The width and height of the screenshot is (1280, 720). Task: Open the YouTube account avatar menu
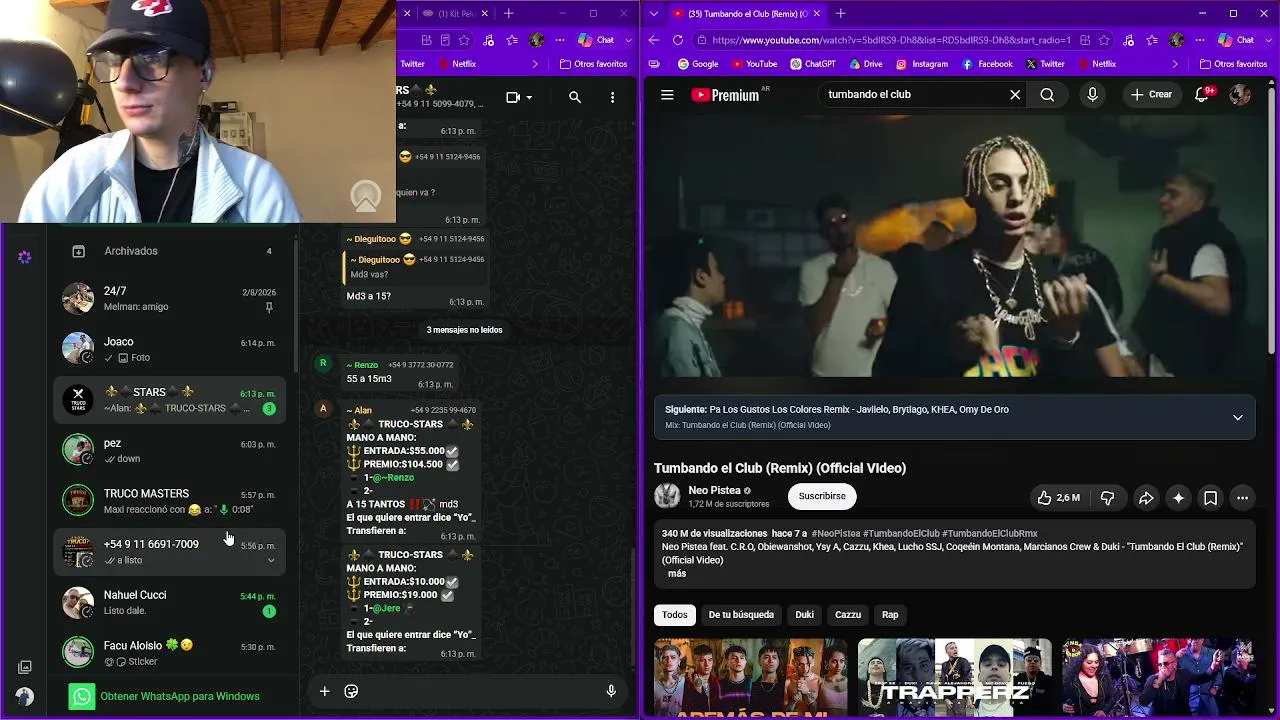pyautogui.click(x=1240, y=95)
